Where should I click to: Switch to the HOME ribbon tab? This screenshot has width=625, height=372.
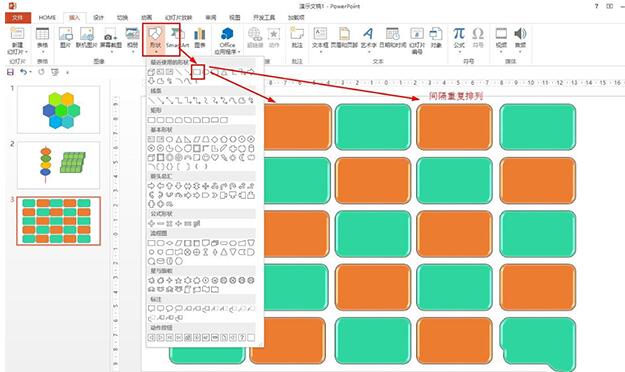[x=47, y=18]
